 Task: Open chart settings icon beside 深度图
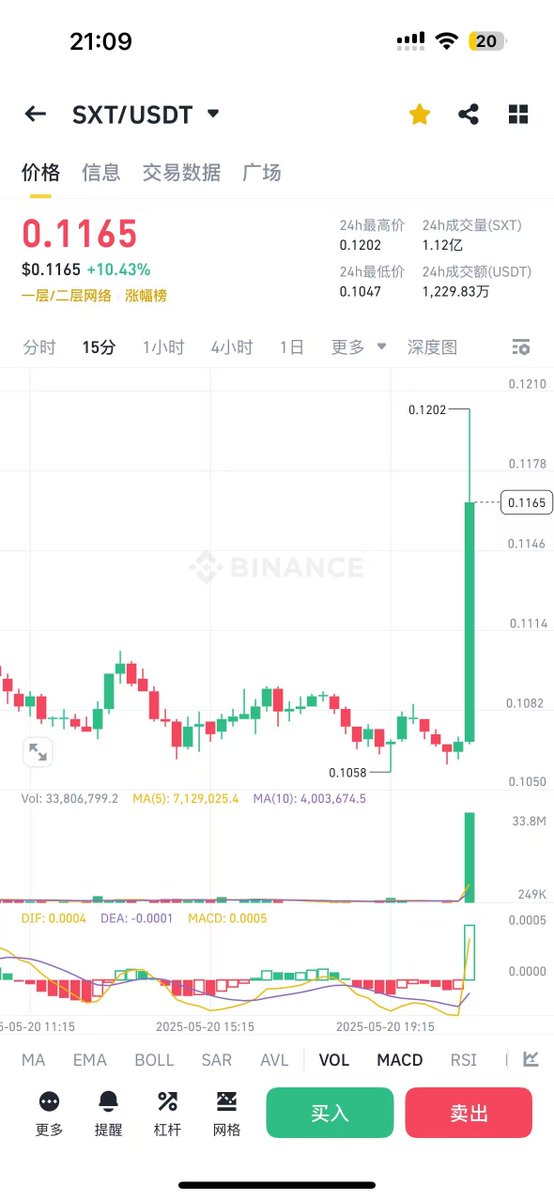click(520, 347)
